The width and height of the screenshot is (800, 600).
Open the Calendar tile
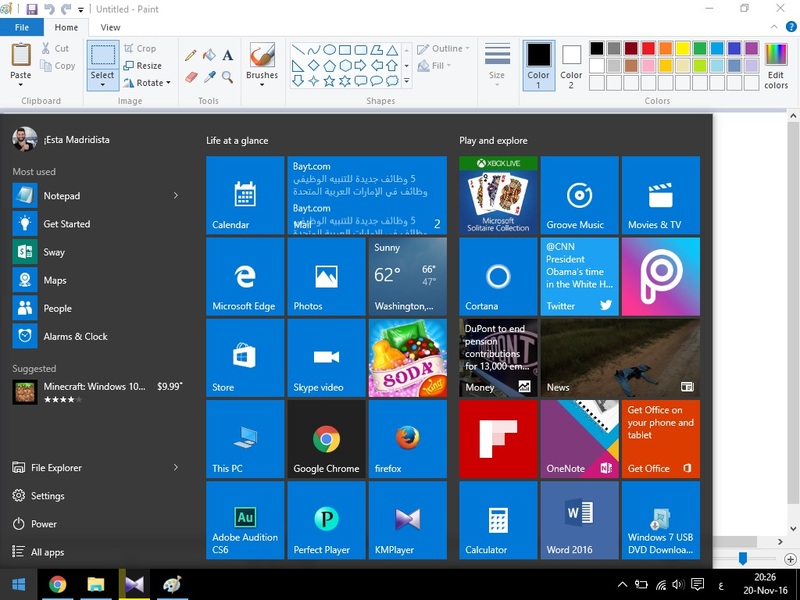tap(245, 195)
